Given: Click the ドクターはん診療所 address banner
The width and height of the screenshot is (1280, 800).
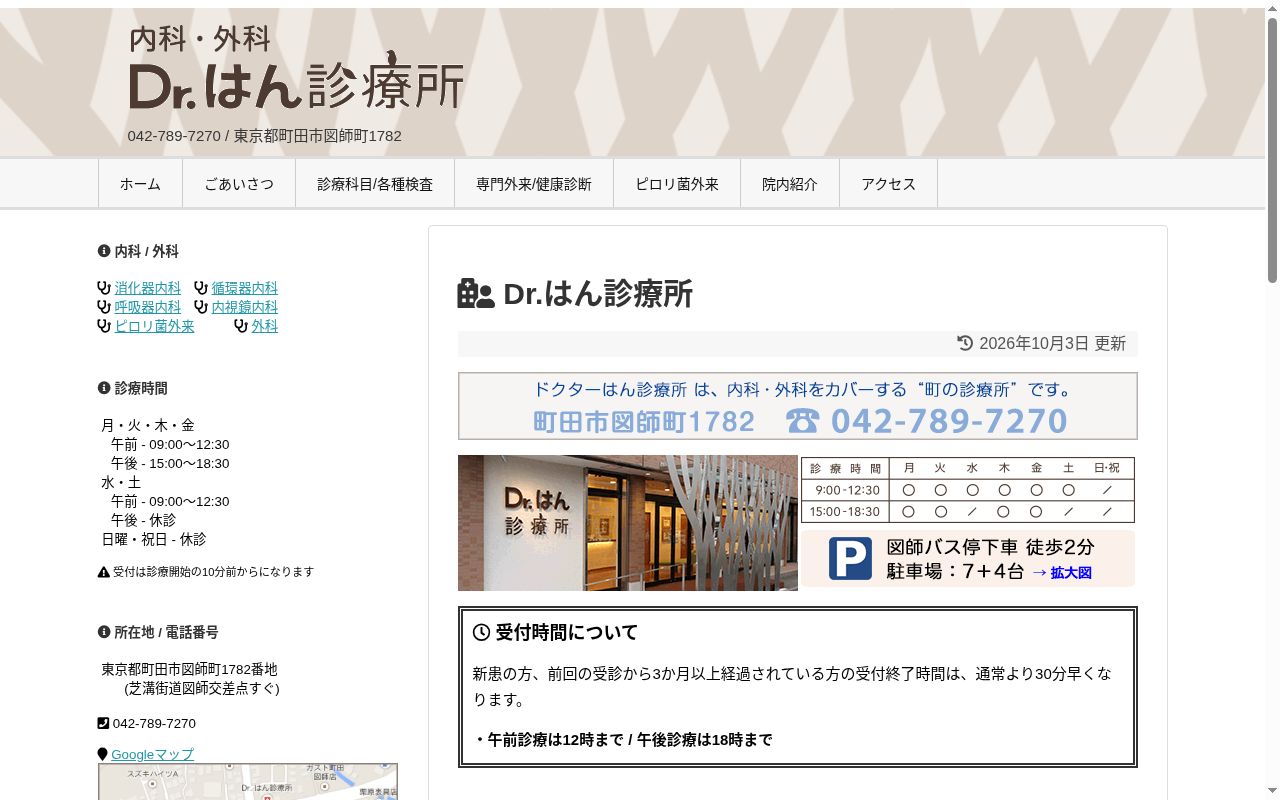Looking at the screenshot, I should (798, 406).
